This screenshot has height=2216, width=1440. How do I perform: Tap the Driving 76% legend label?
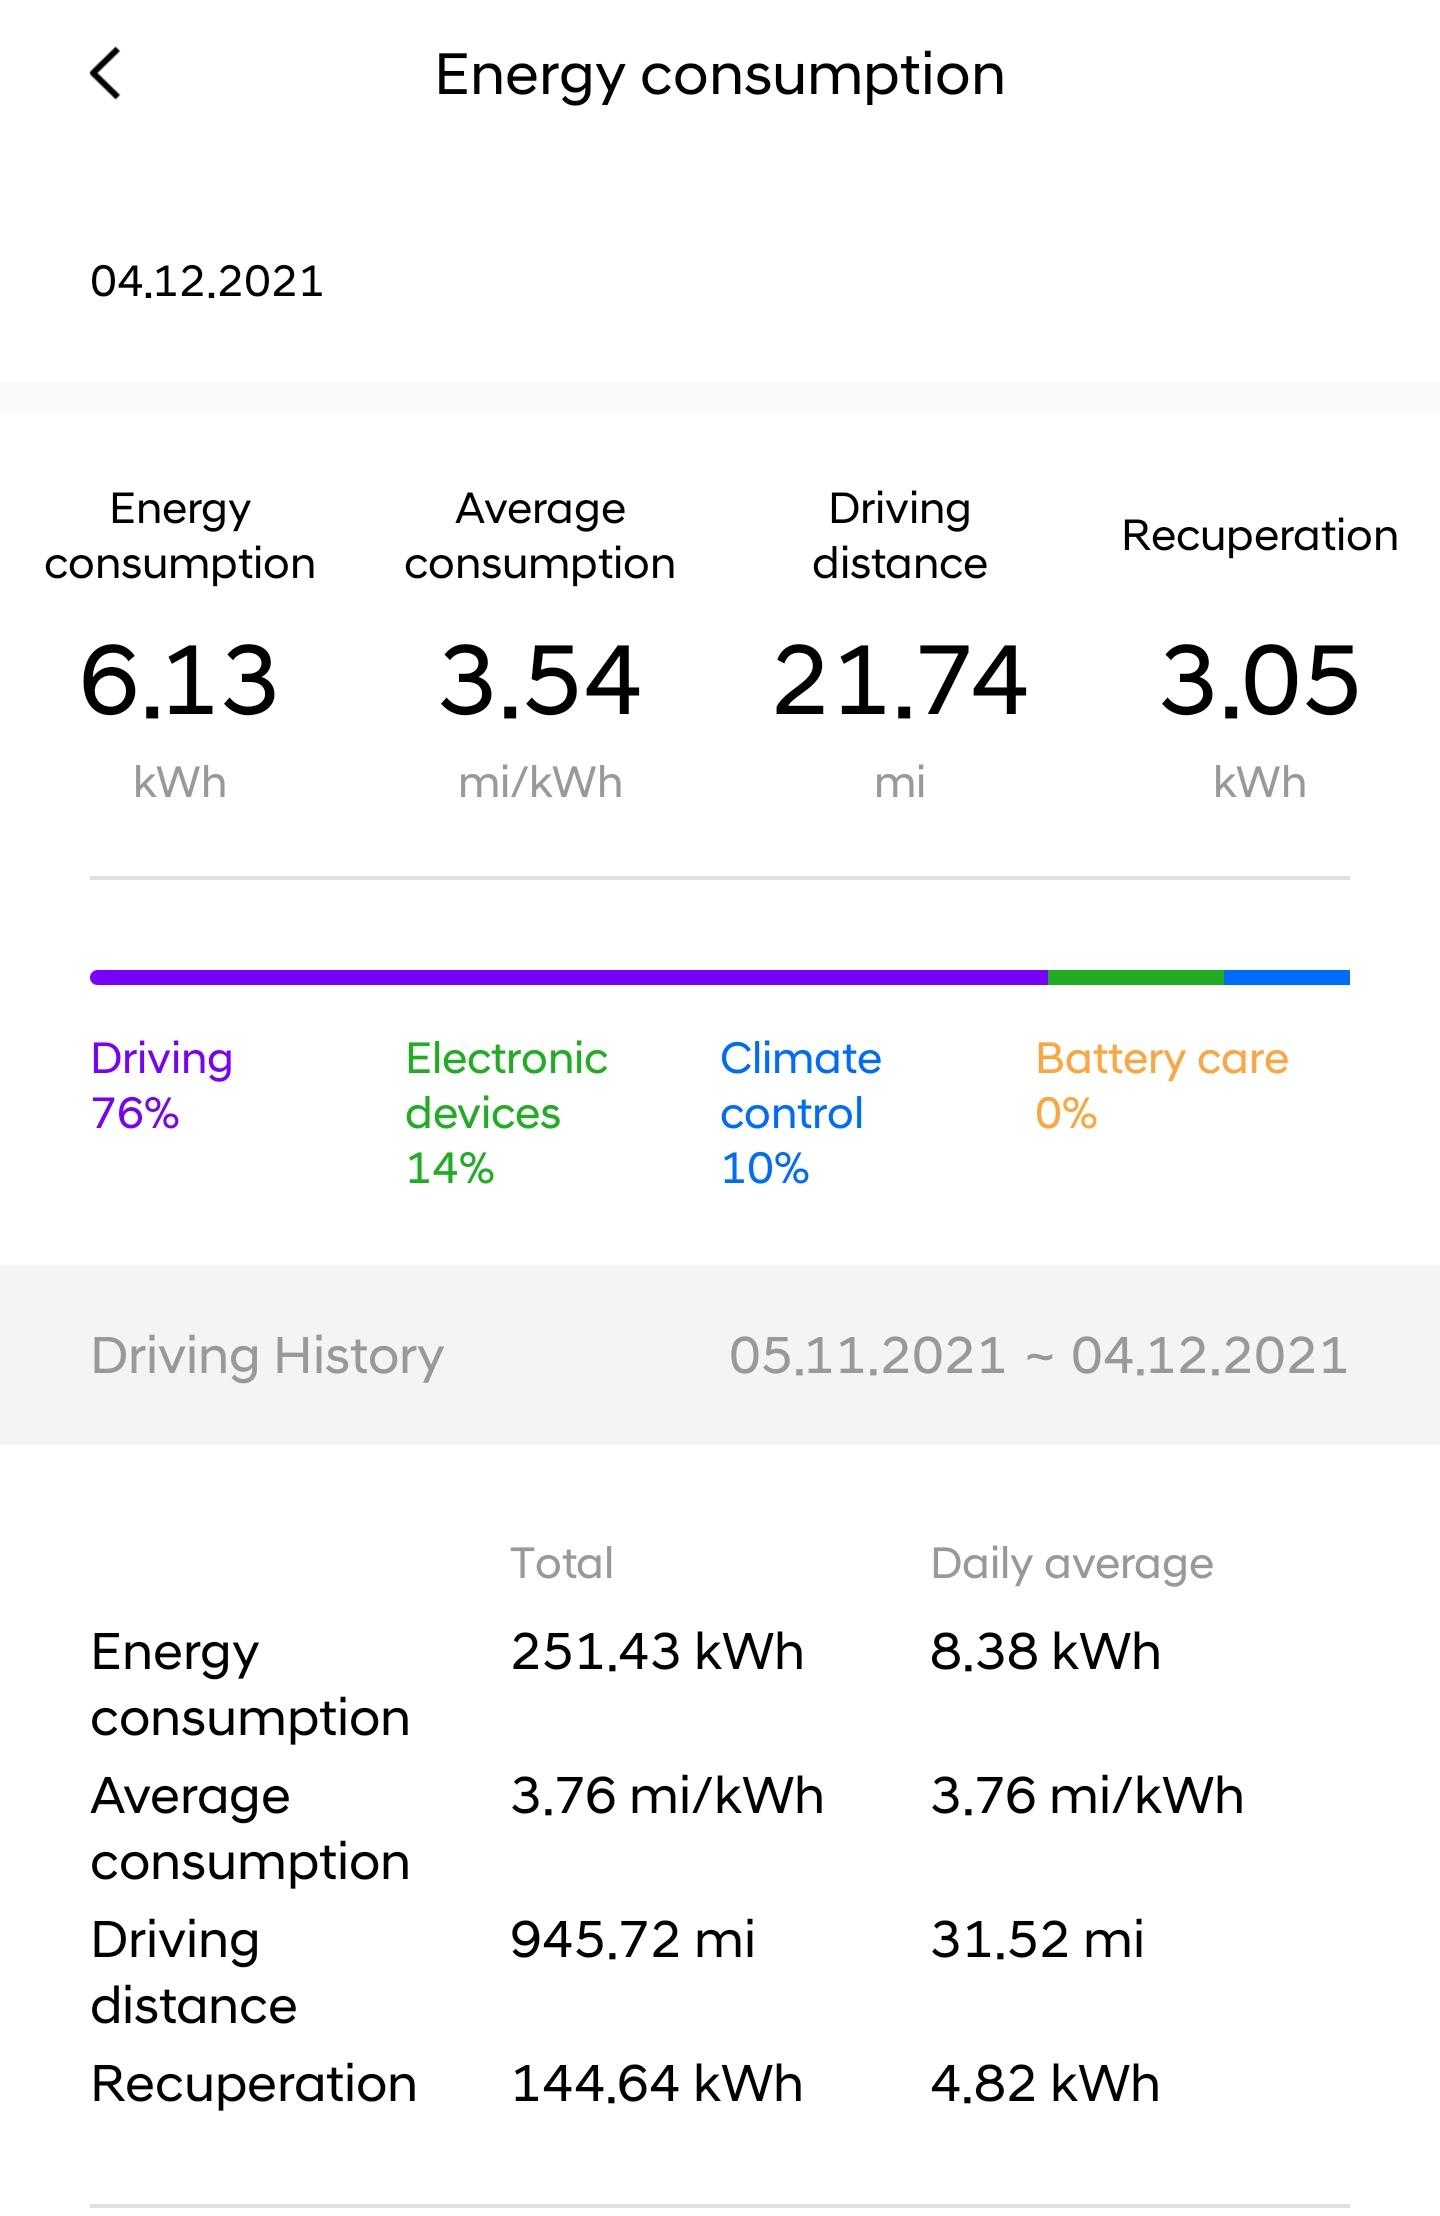tap(162, 1085)
